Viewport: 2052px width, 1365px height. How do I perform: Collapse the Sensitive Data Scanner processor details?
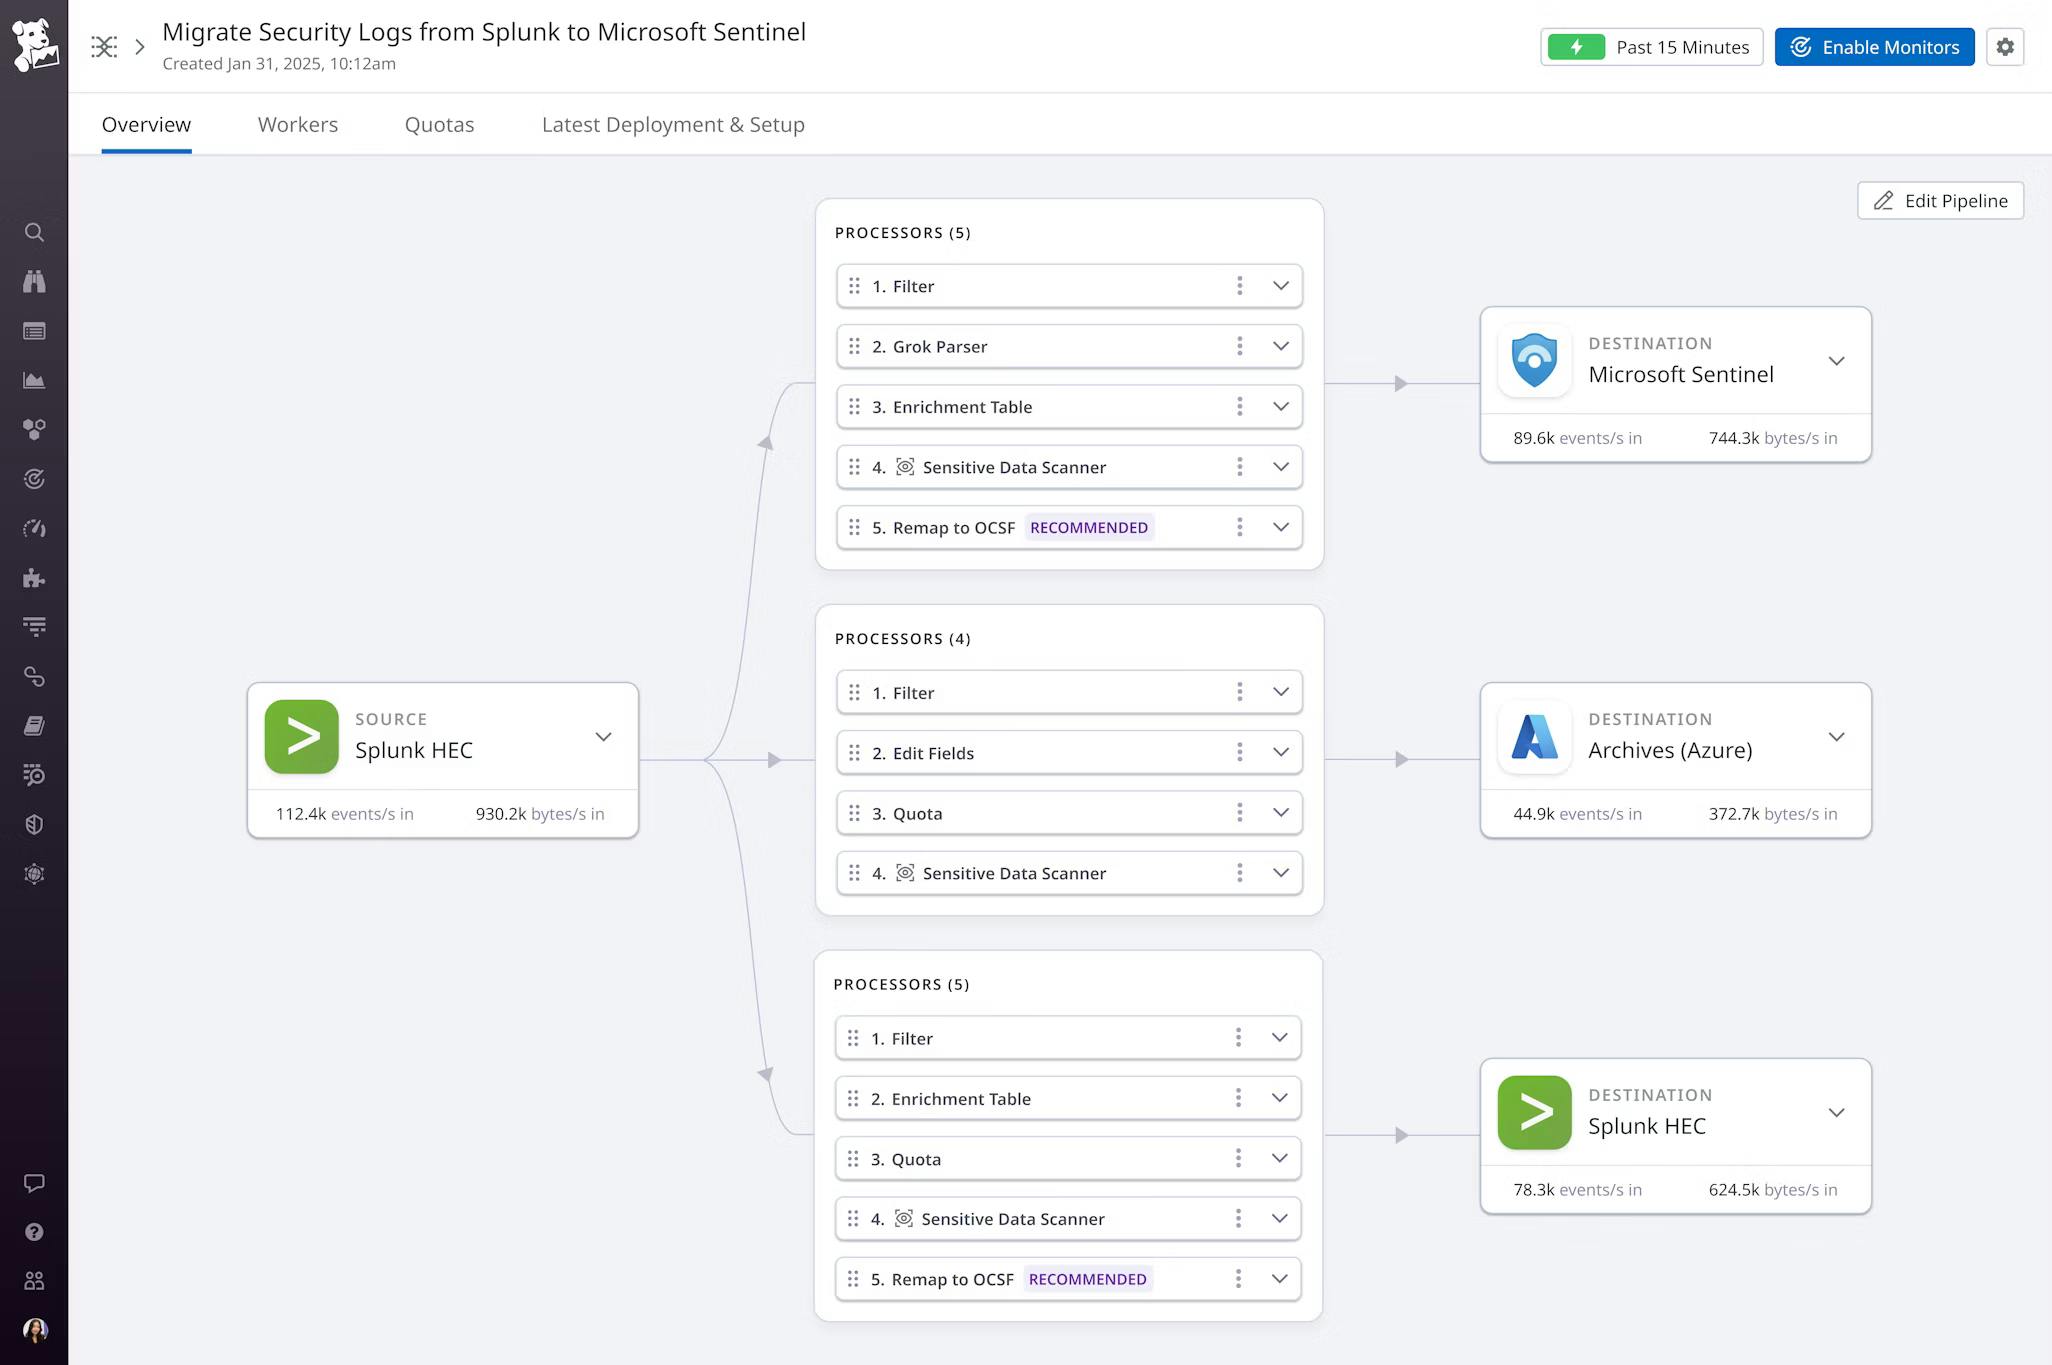pos(1281,467)
